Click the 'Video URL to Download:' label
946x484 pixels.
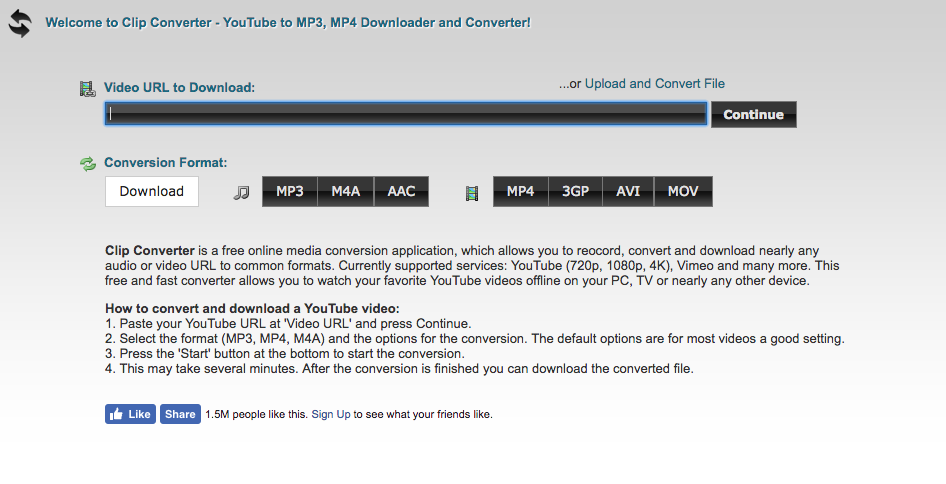pos(179,88)
